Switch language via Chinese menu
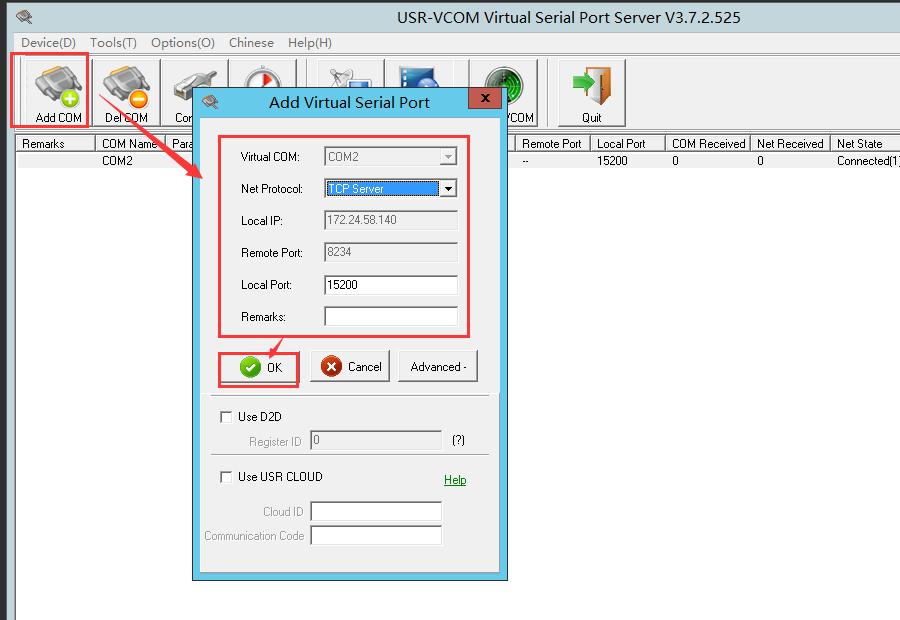 tap(251, 42)
